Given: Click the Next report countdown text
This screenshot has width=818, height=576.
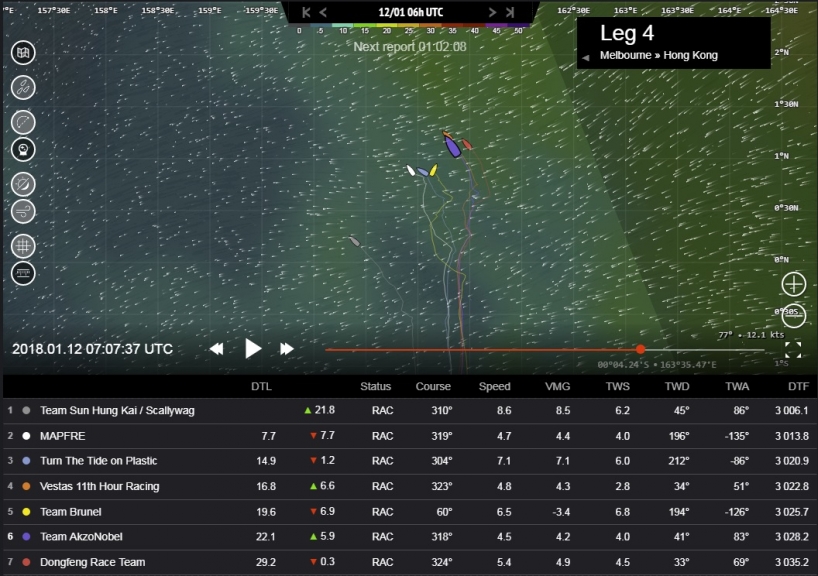Looking at the screenshot, I should (410, 46).
